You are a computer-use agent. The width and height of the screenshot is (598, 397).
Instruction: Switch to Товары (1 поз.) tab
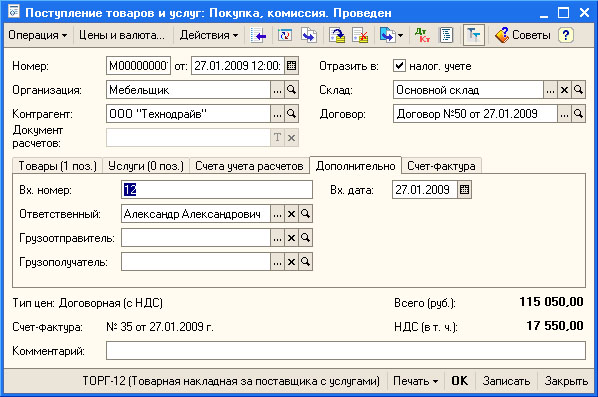pyautogui.click(x=58, y=166)
